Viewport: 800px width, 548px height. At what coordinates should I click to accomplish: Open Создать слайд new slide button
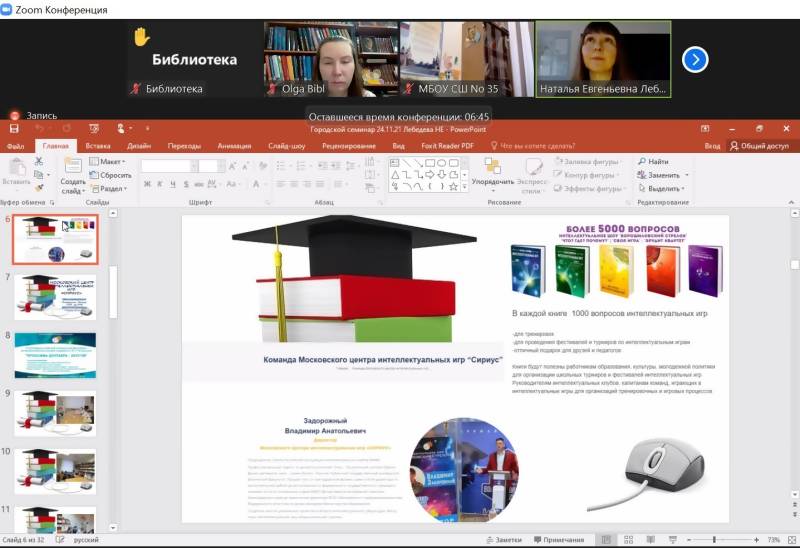[72, 172]
